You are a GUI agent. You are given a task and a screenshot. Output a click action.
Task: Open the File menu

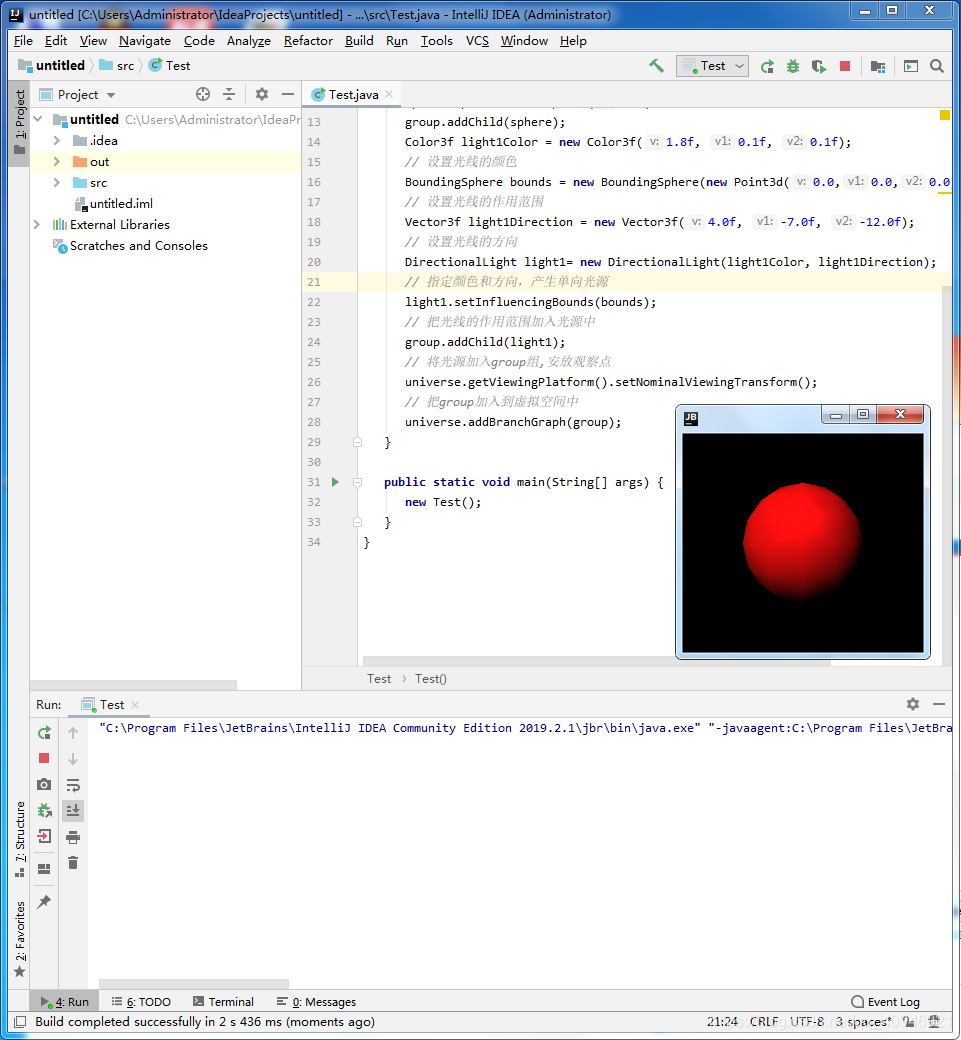click(23, 40)
